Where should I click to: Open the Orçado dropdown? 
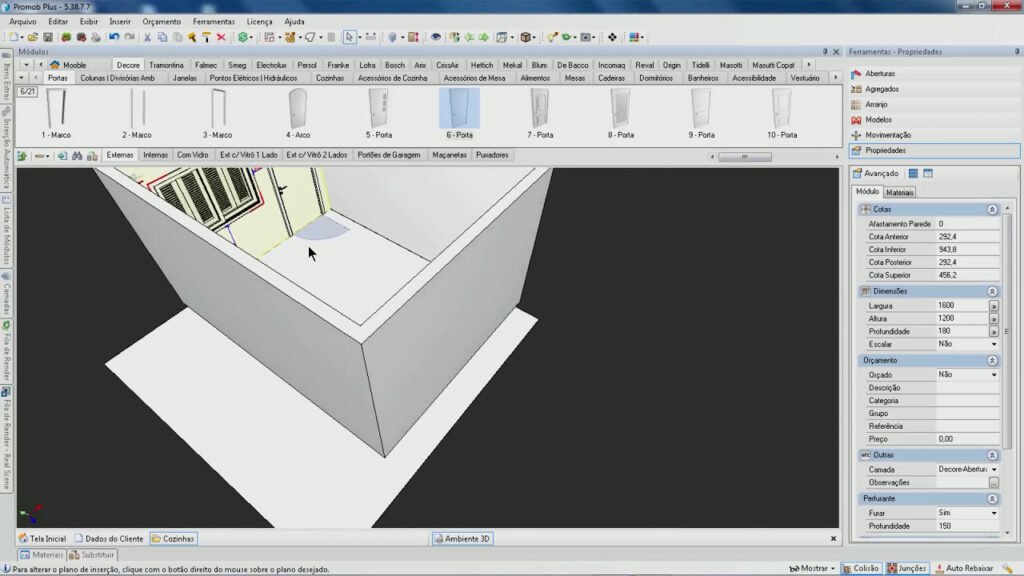click(x=994, y=375)
